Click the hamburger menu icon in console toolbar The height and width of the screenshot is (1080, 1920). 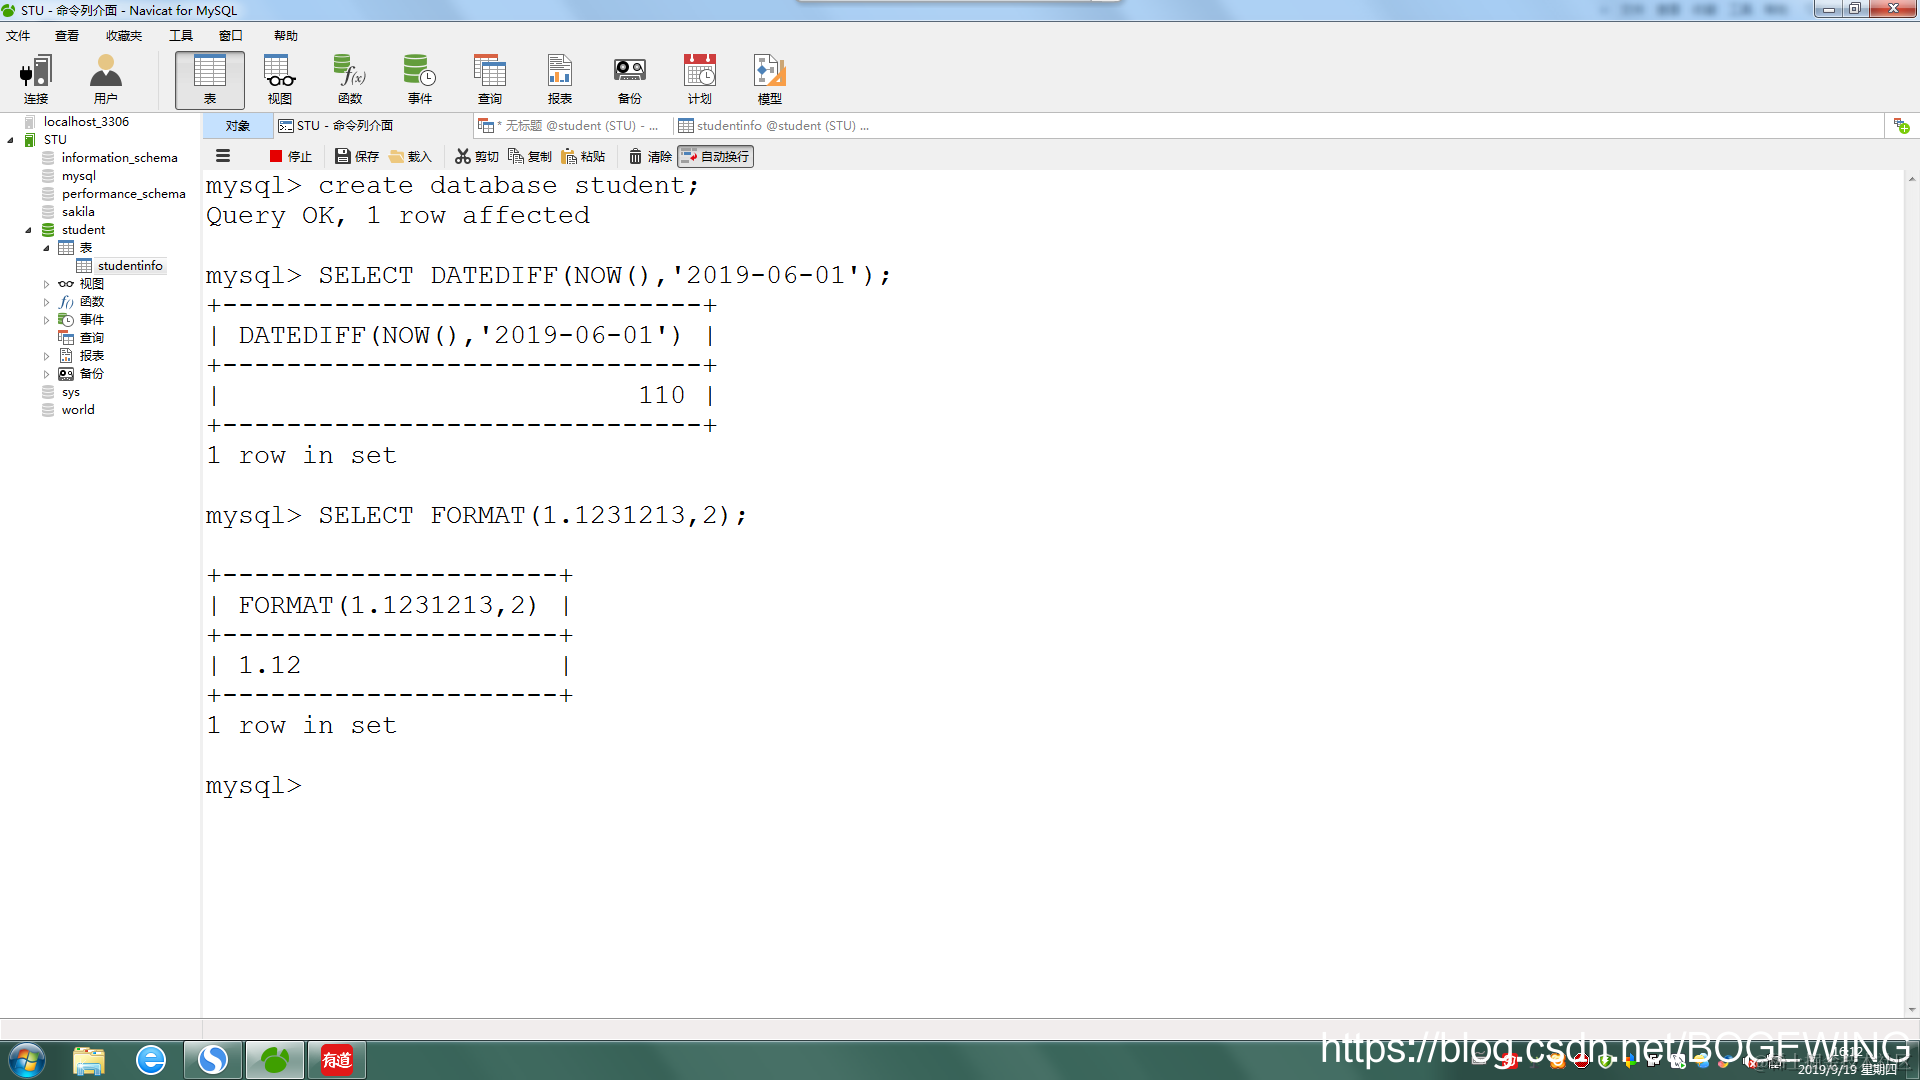coord(223,156)
